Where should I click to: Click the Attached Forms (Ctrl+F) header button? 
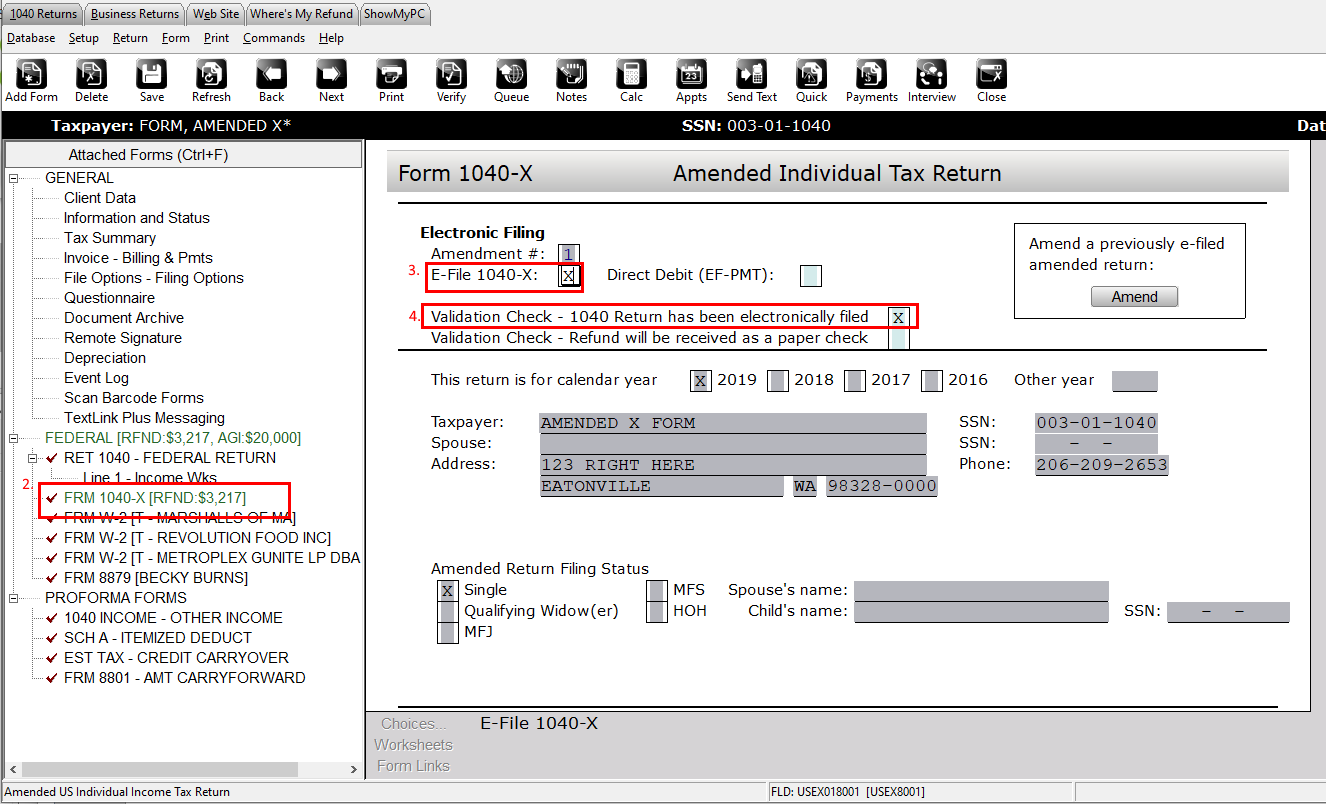[x=183, y=155]
